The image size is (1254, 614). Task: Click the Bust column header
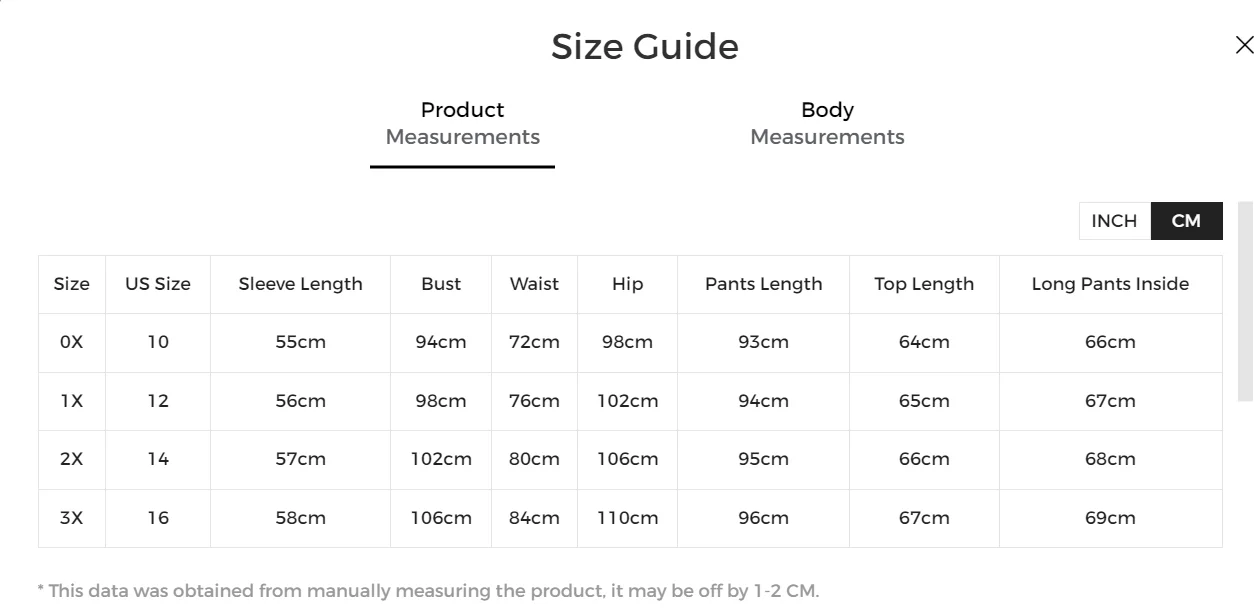tap(441, 284)
